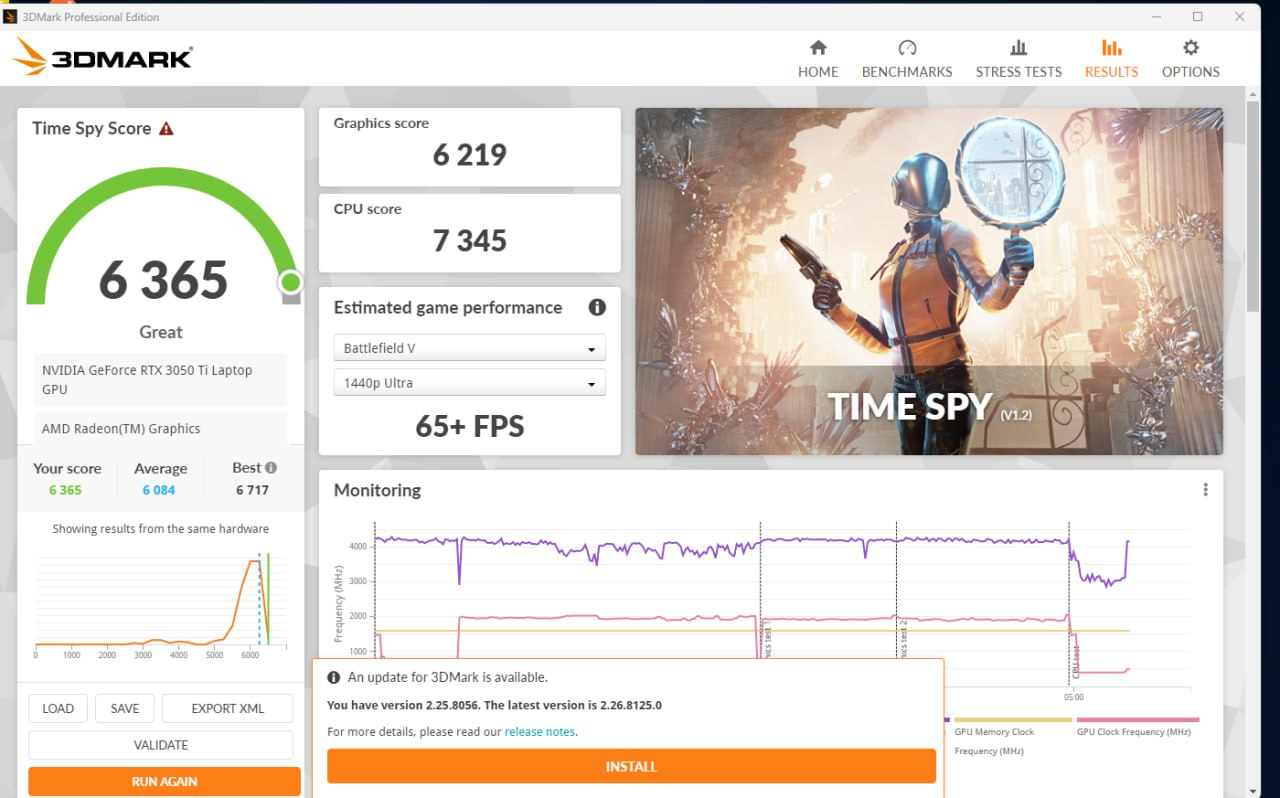The height and width of the screenshot is (798, 1280).
Task: Open the Monitoring panel three-dot menu
Action: (1205, 489)
